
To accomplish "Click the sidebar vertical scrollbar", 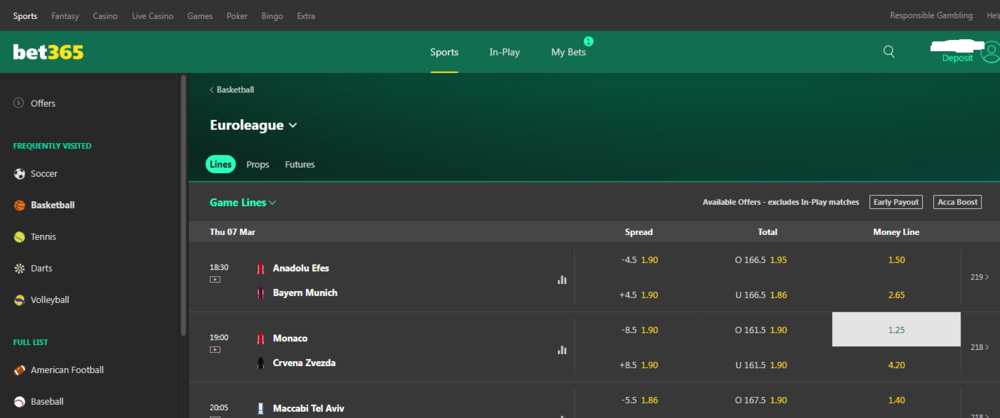I will pyautogui.click(x=184, y=205).
